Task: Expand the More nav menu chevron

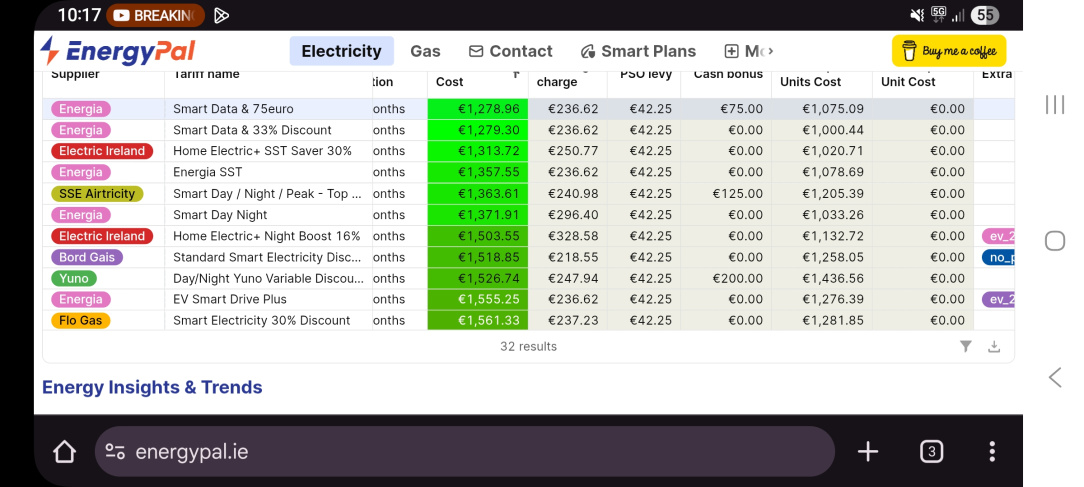Action: pos(771,51)
